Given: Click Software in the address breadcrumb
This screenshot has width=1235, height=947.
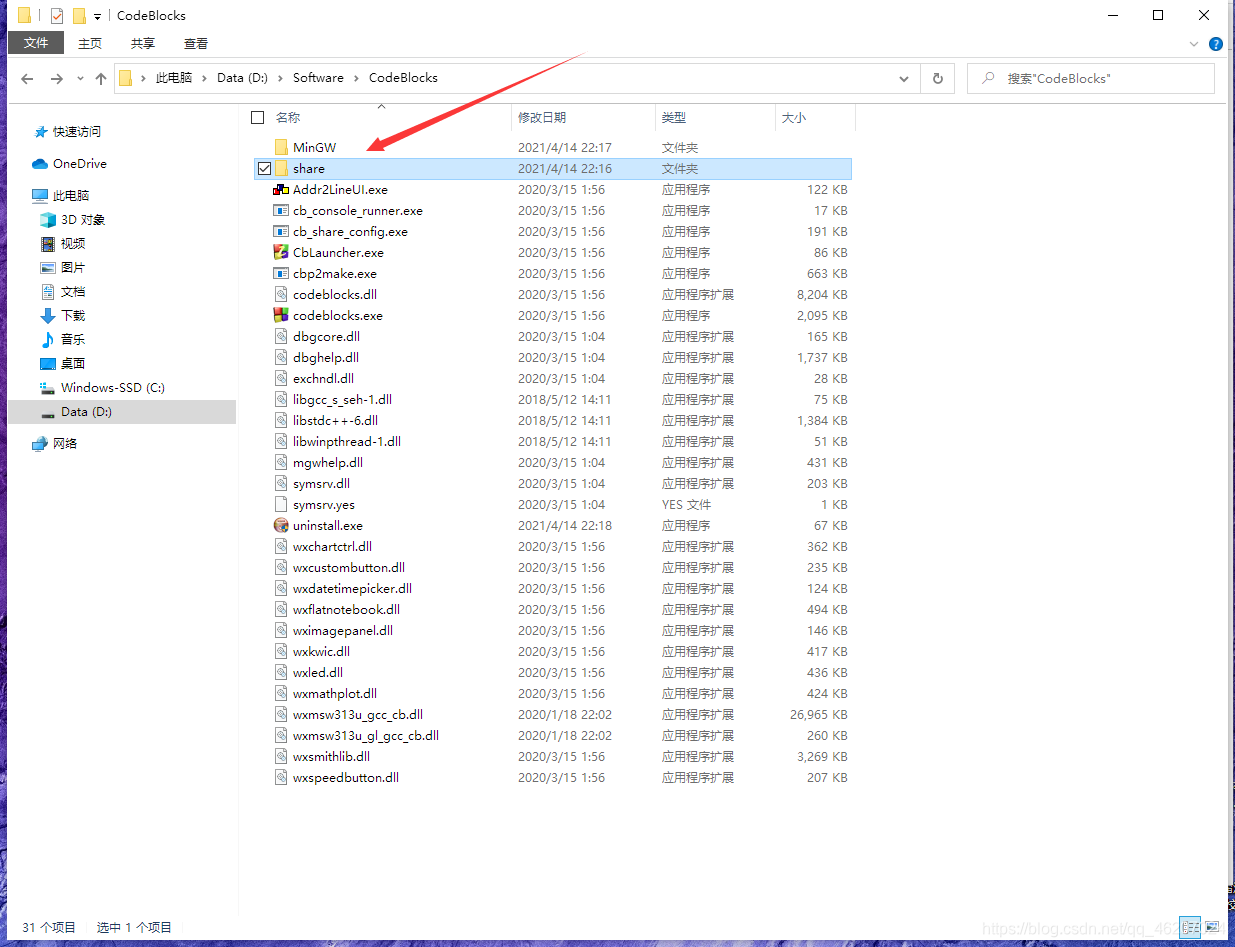Looking at the screenshot, I should (x=318, y=78).
